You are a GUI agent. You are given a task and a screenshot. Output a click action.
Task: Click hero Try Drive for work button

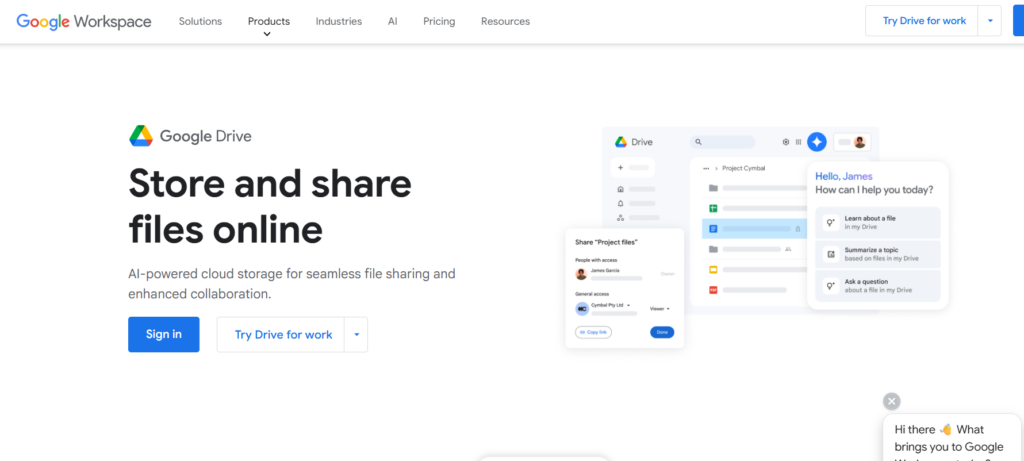point(283,335)
